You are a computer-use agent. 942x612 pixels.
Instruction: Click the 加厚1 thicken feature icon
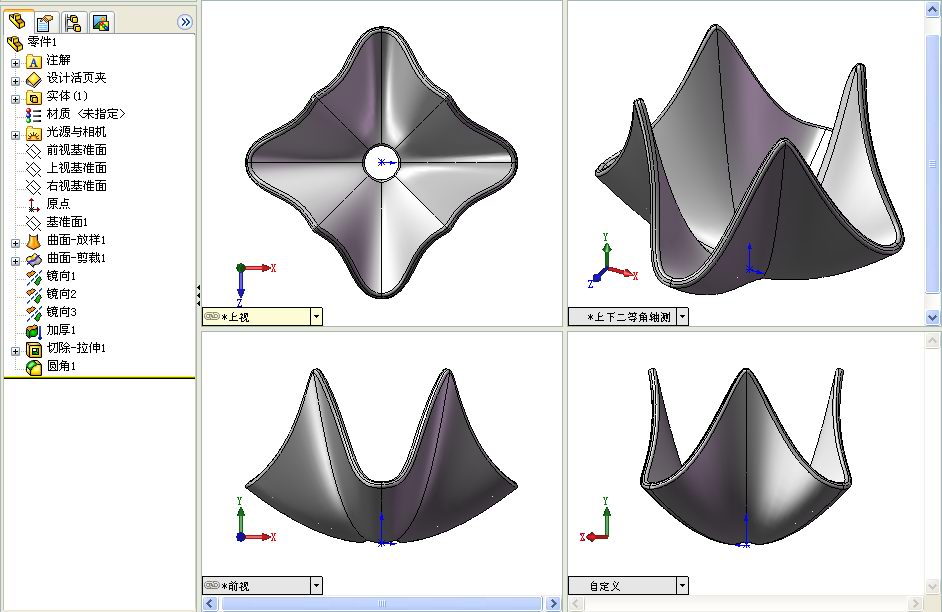pyautogui.click(x=34, y=331)
